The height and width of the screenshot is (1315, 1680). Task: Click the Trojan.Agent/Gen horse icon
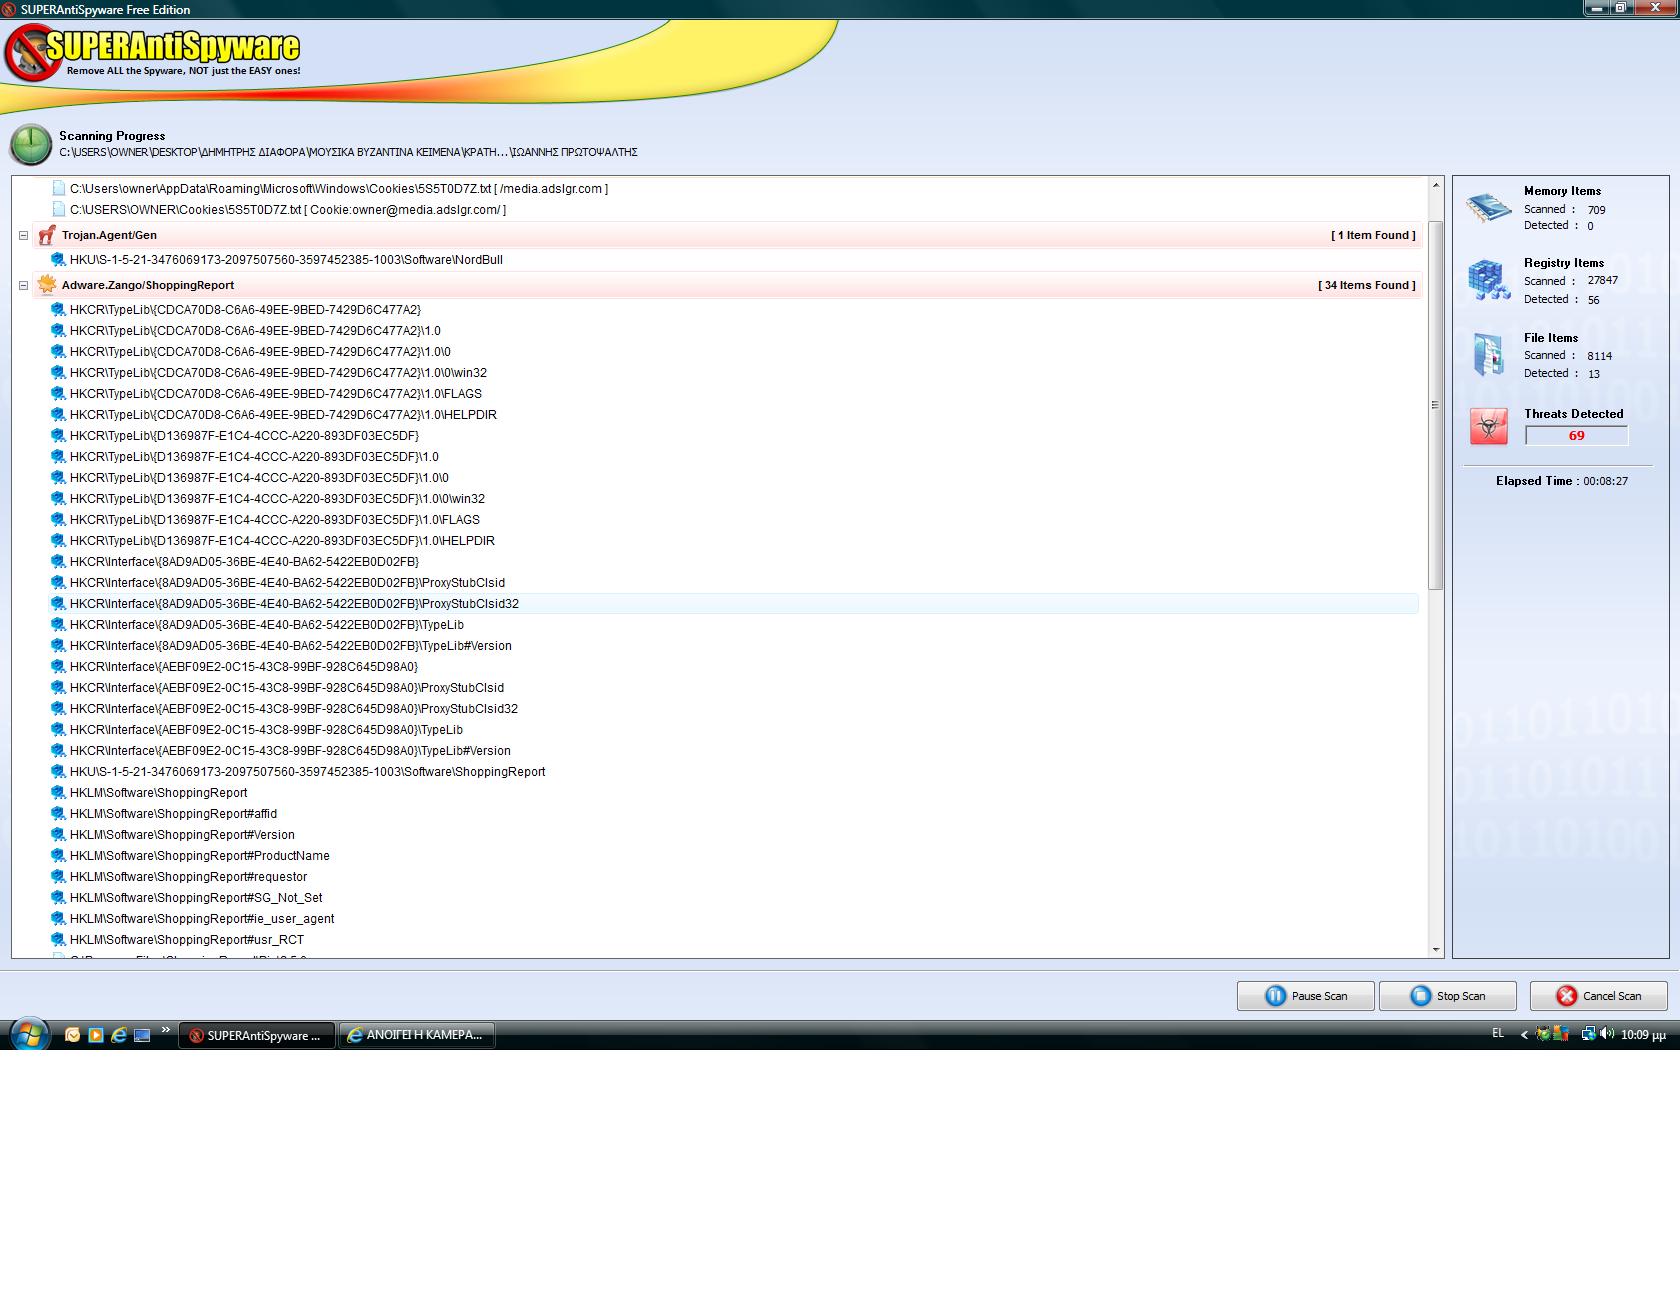[46, 235]
